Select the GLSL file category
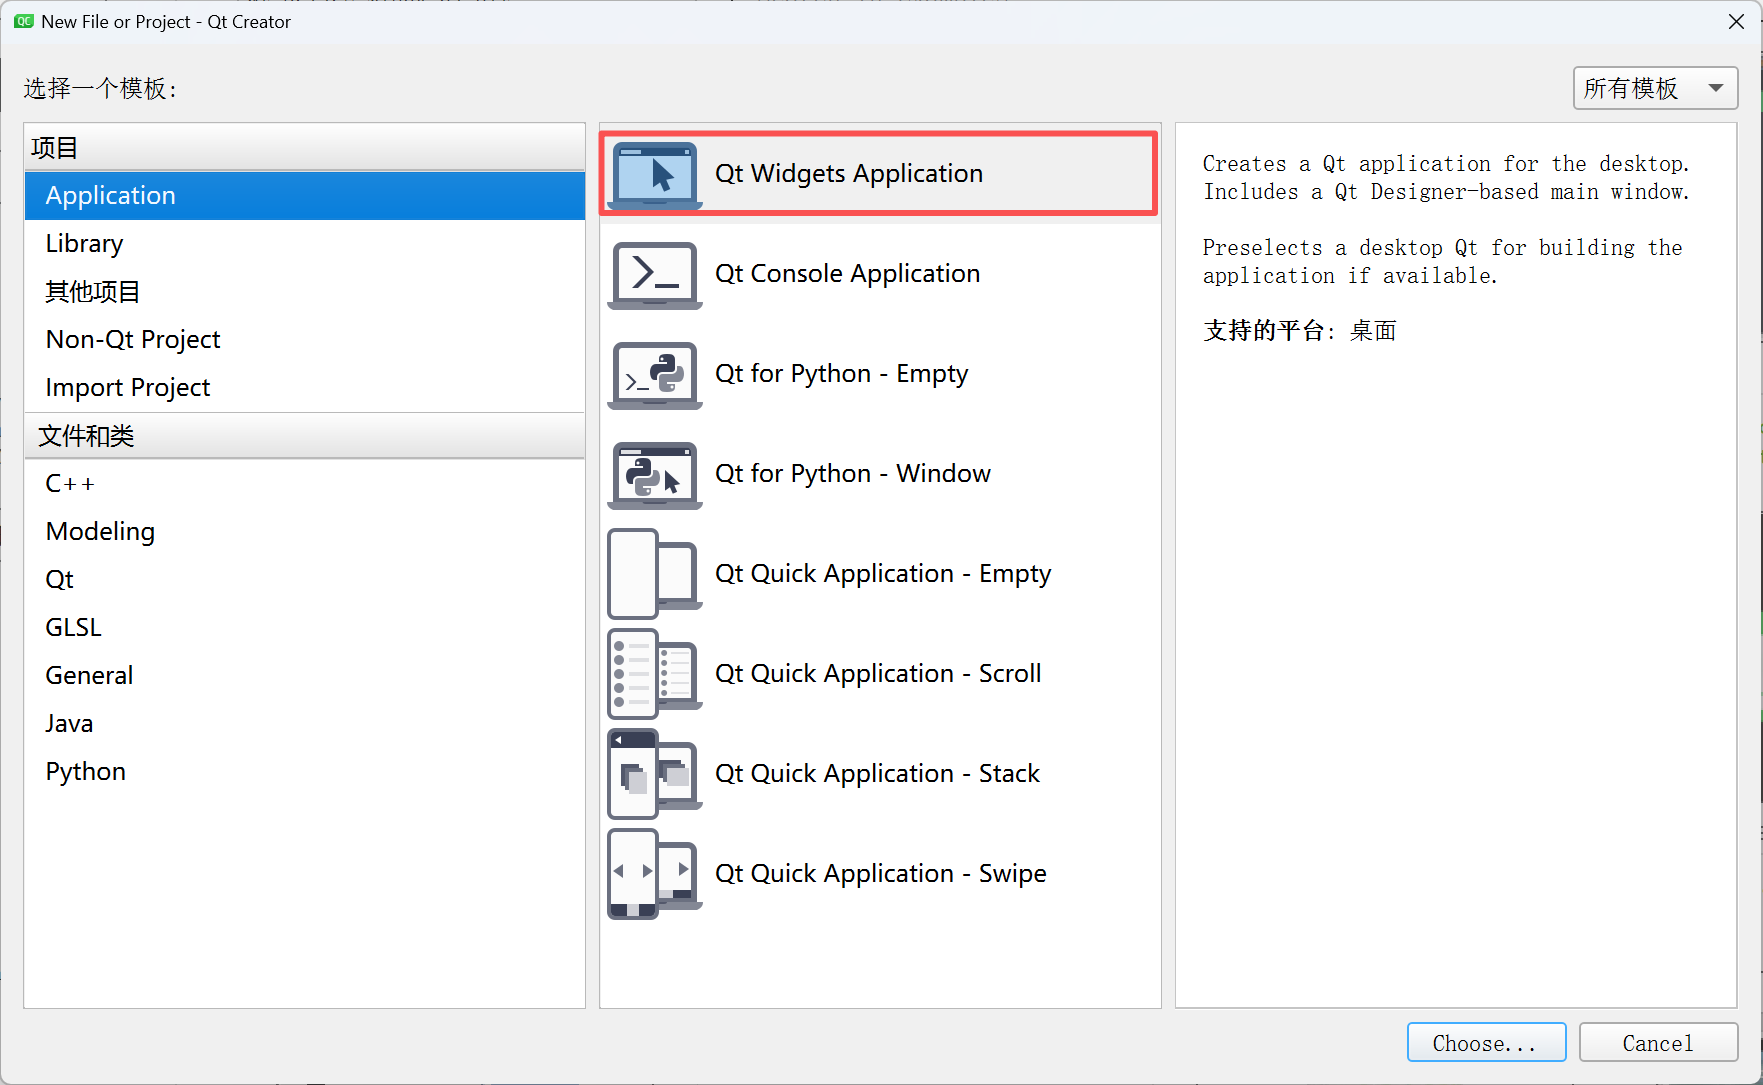This screenshot has height=1085, width=1763. tap(305, 628)
